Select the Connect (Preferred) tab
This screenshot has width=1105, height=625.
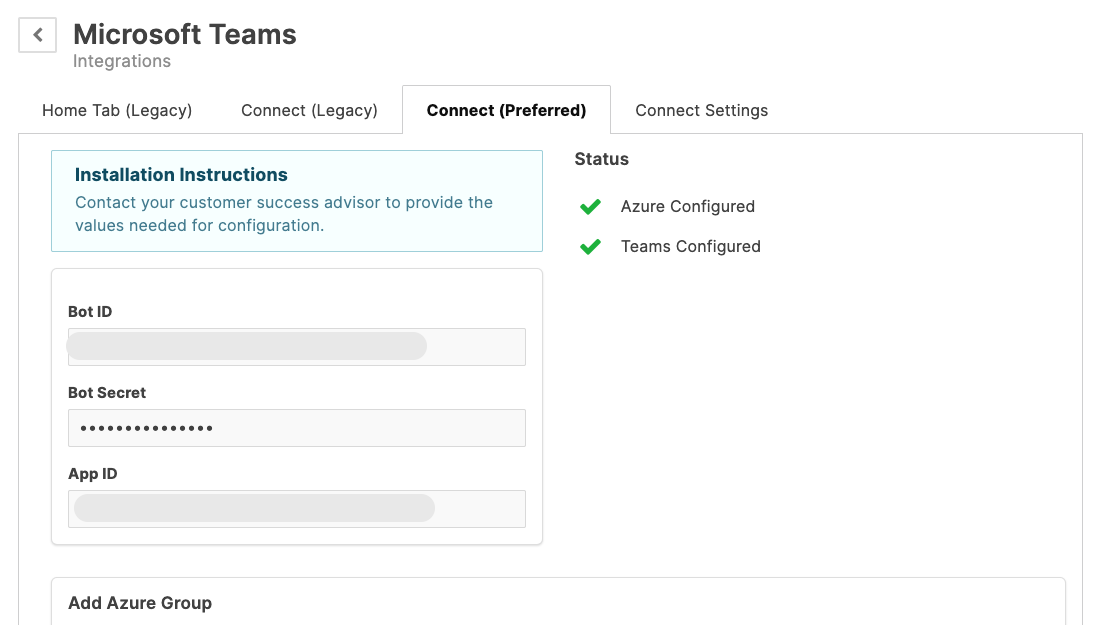coord(506,110)
